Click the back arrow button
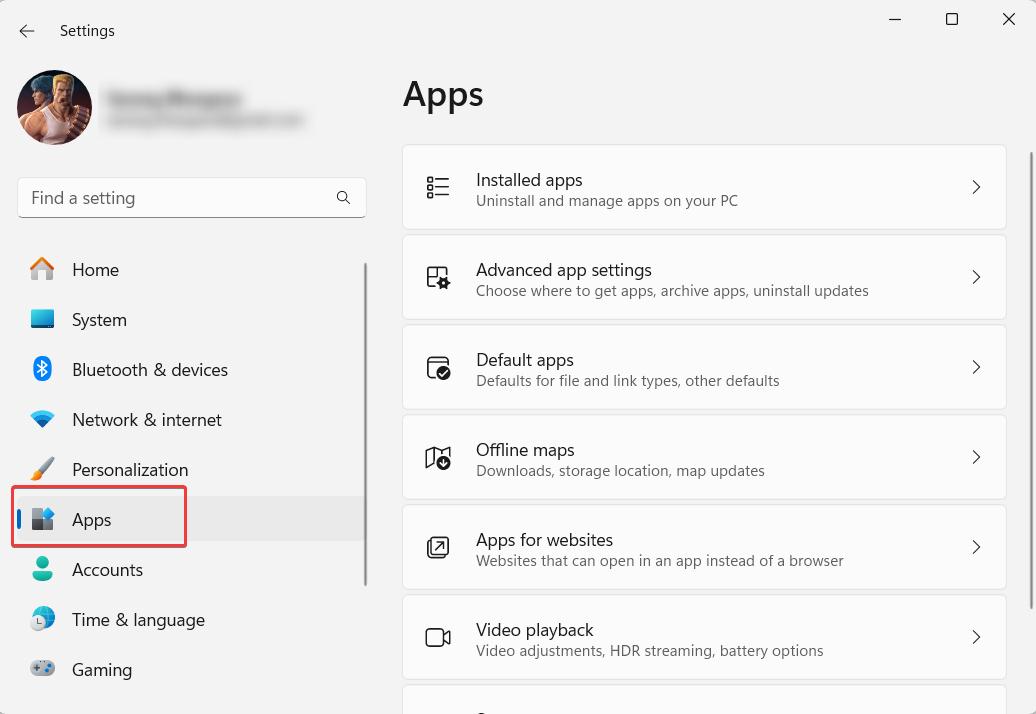The width and height of the screenshot is (1036, 714). click(27, 30)
